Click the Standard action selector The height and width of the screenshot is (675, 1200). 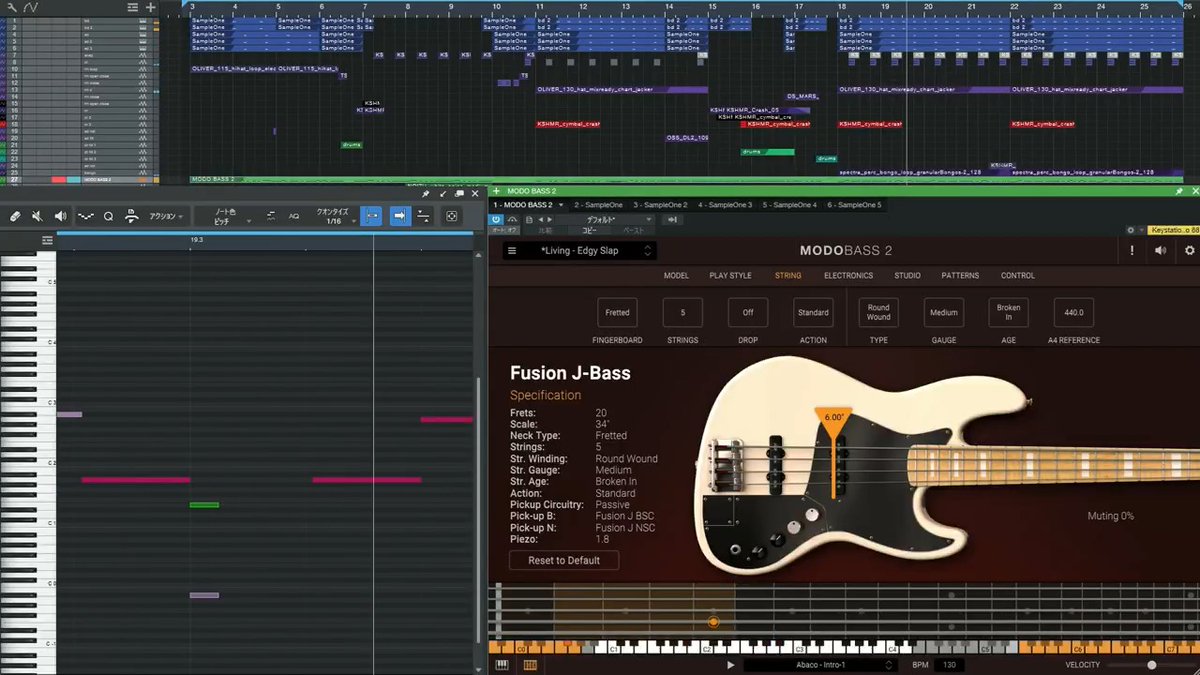pyautogui.click(x=813, y=313)
